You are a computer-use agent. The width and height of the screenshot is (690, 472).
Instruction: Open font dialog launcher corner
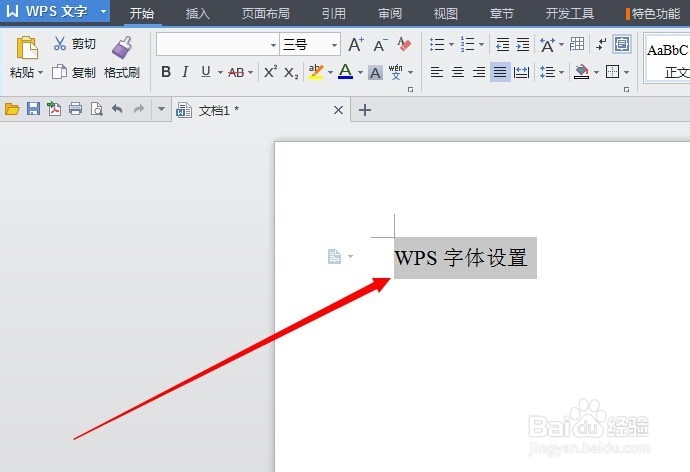(x=411, y=89)
